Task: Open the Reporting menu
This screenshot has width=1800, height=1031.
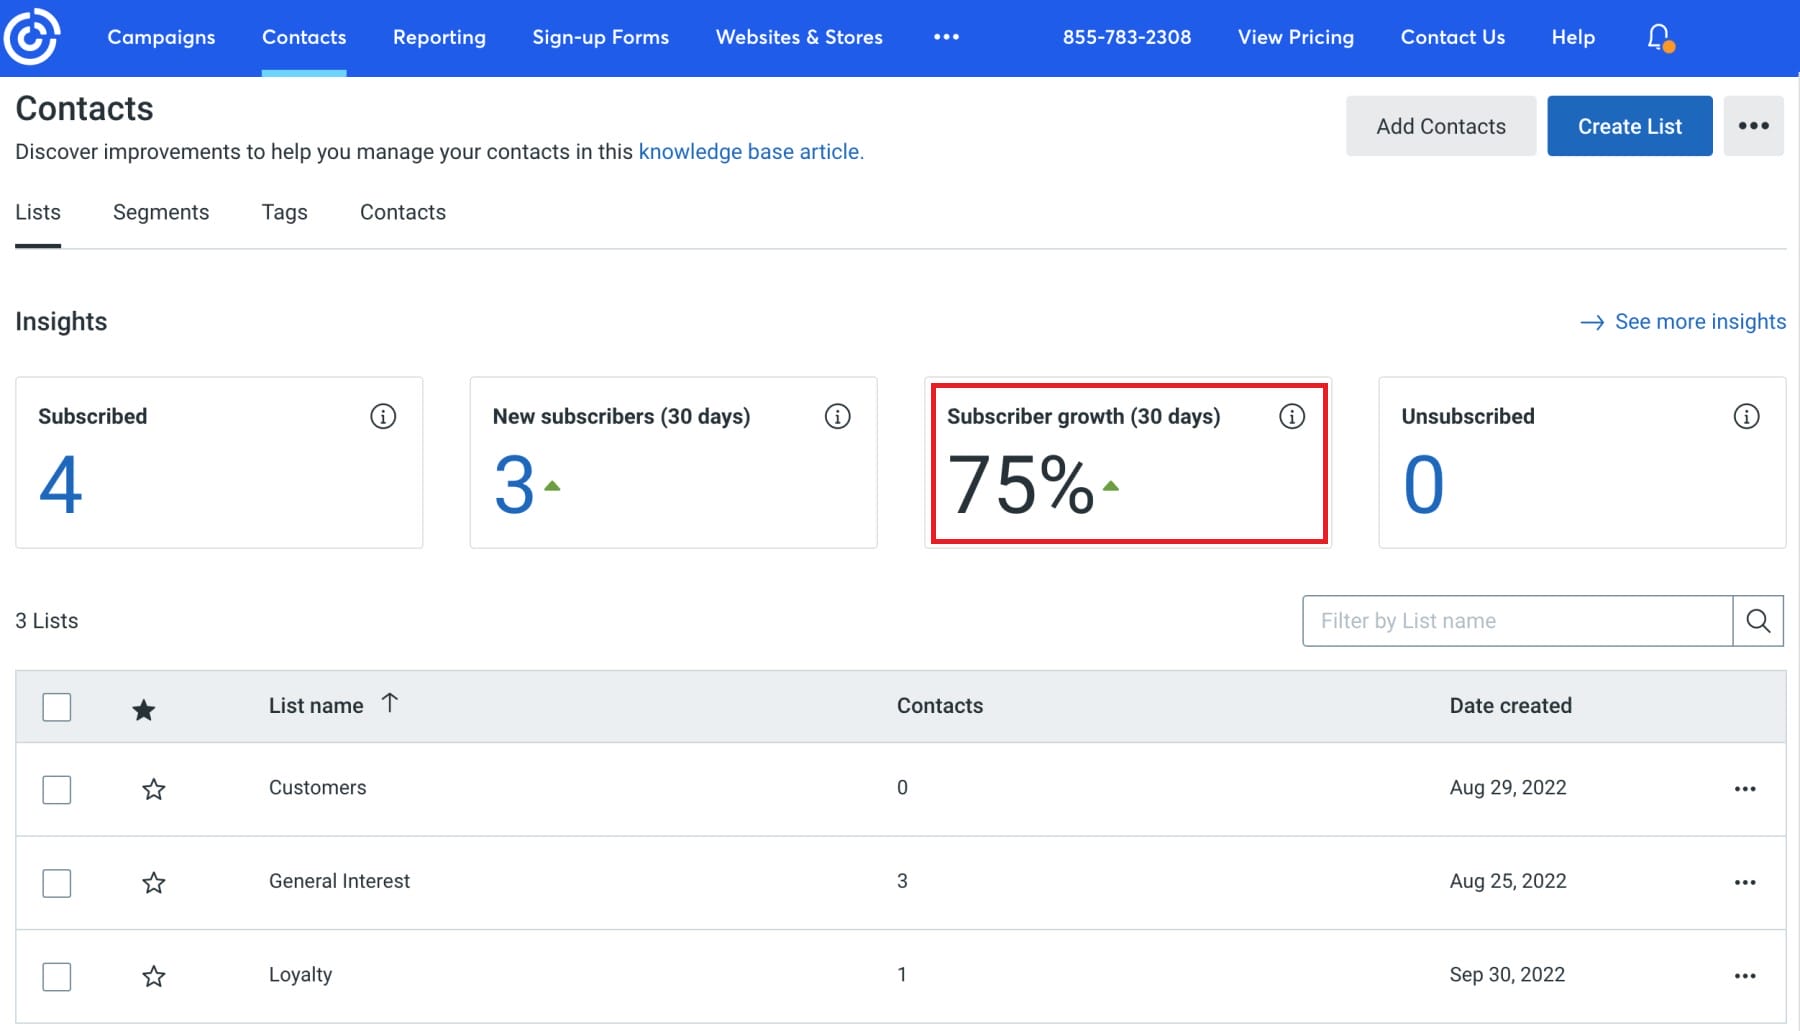Action: (x=439, y=38)
